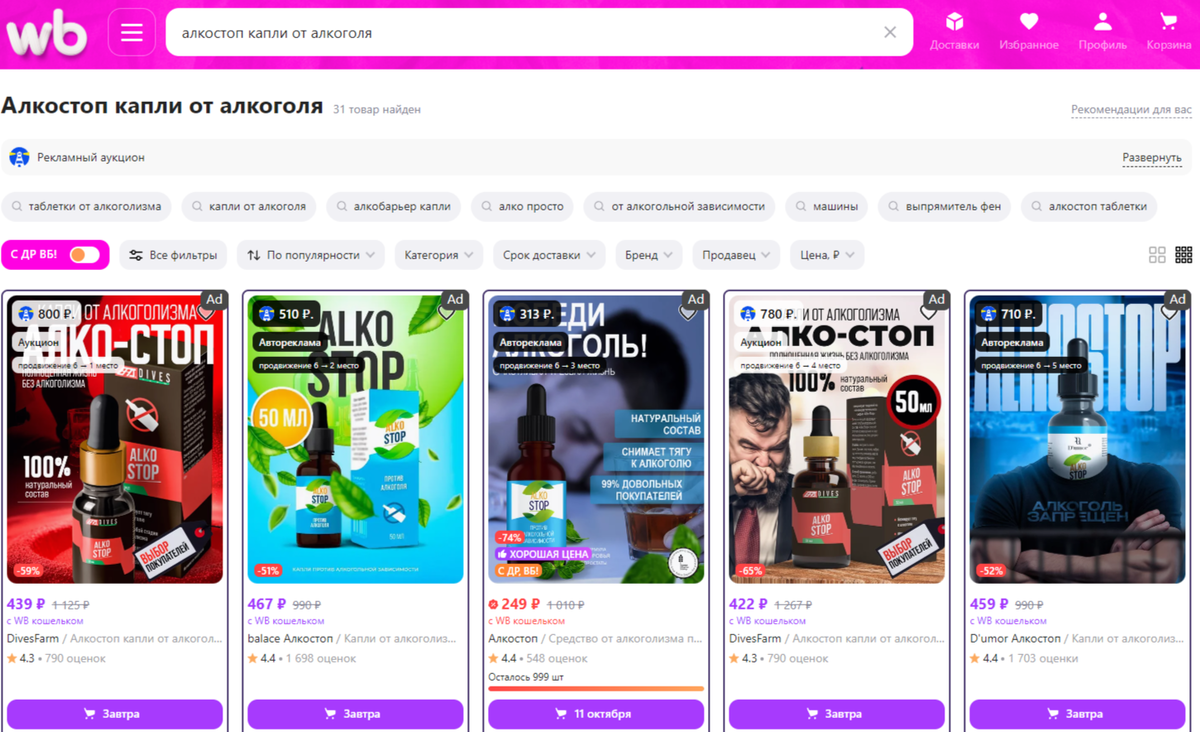
Task: Select search suggestion алкобарьер капли
Action: 394,207
